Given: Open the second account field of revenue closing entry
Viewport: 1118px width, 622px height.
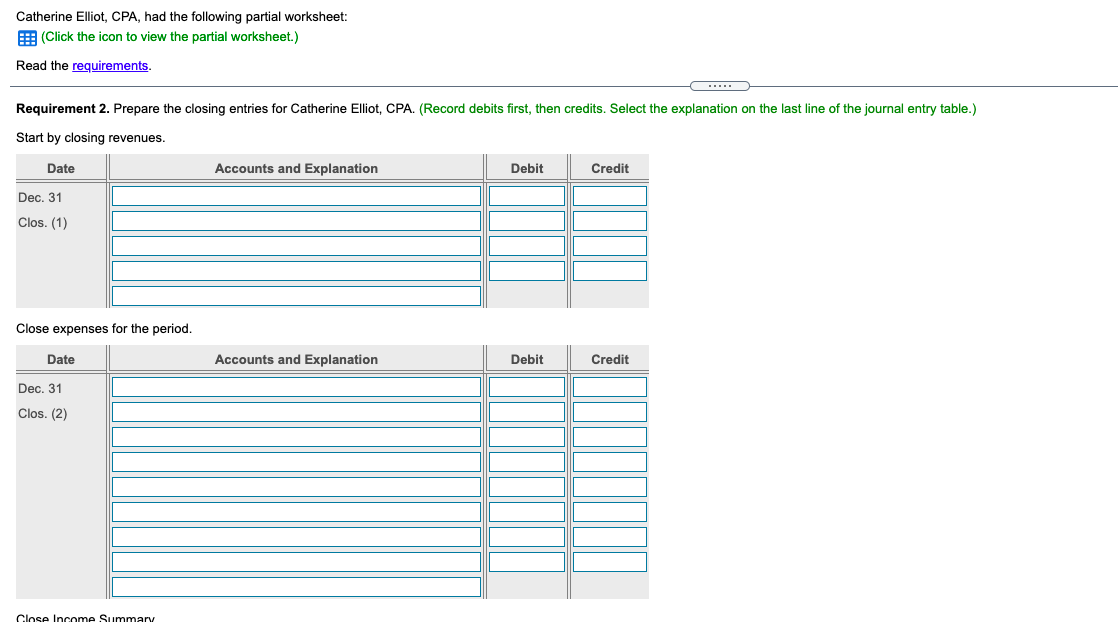Looking at the screenshot, I should pos(296,220).
